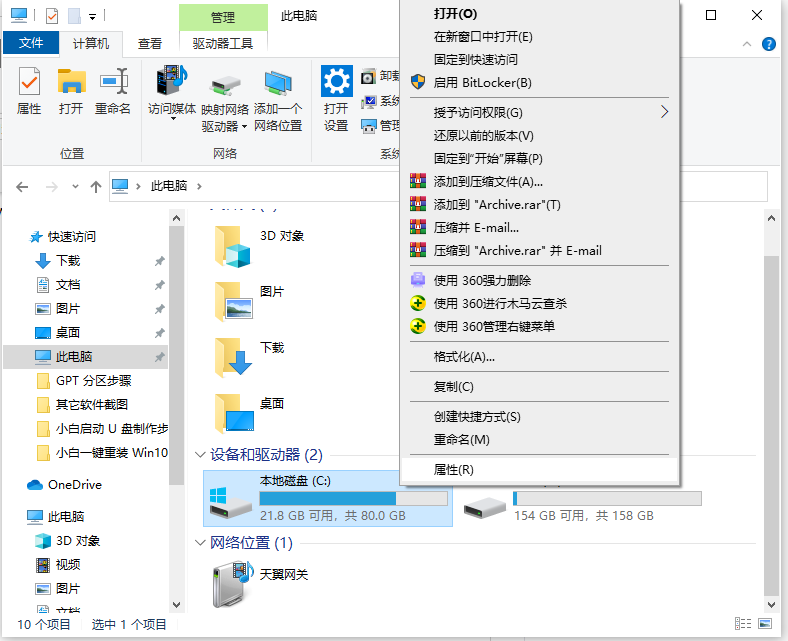This screenshot has width=788, height=641.
Task: Click the help question mark icon
Action: click(768, 44)
